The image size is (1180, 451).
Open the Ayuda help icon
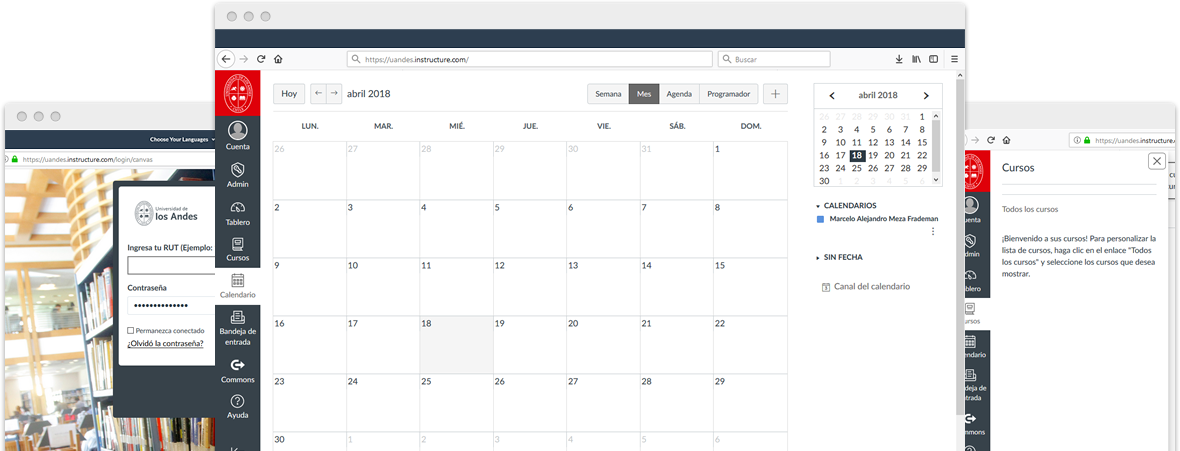(238, 401)
